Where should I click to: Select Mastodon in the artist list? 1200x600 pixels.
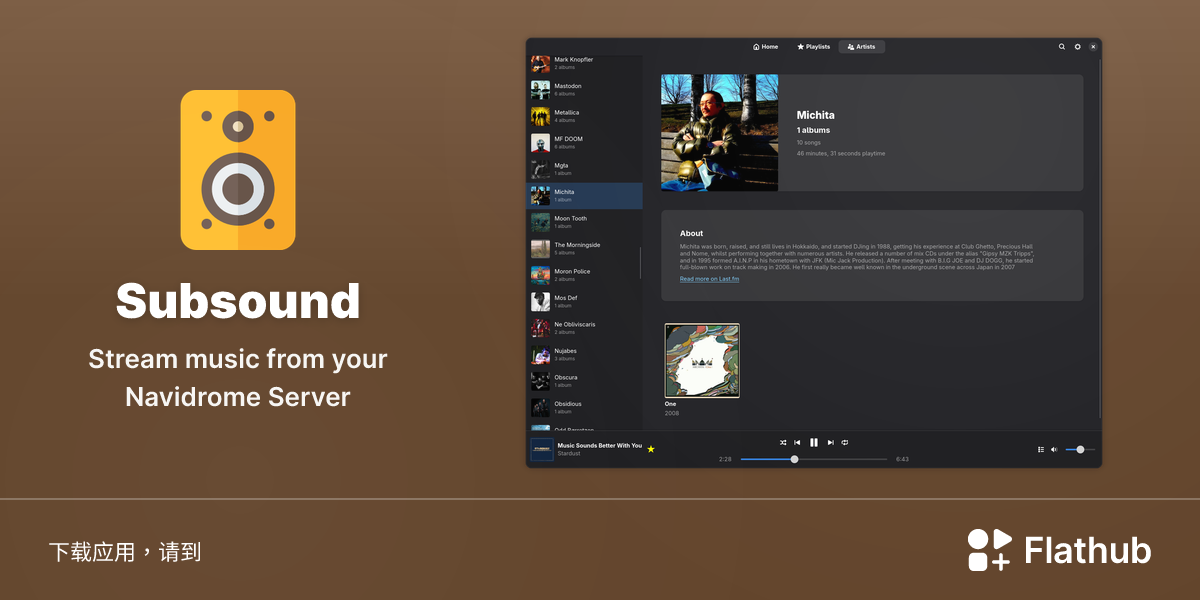(x=585, y=90)
